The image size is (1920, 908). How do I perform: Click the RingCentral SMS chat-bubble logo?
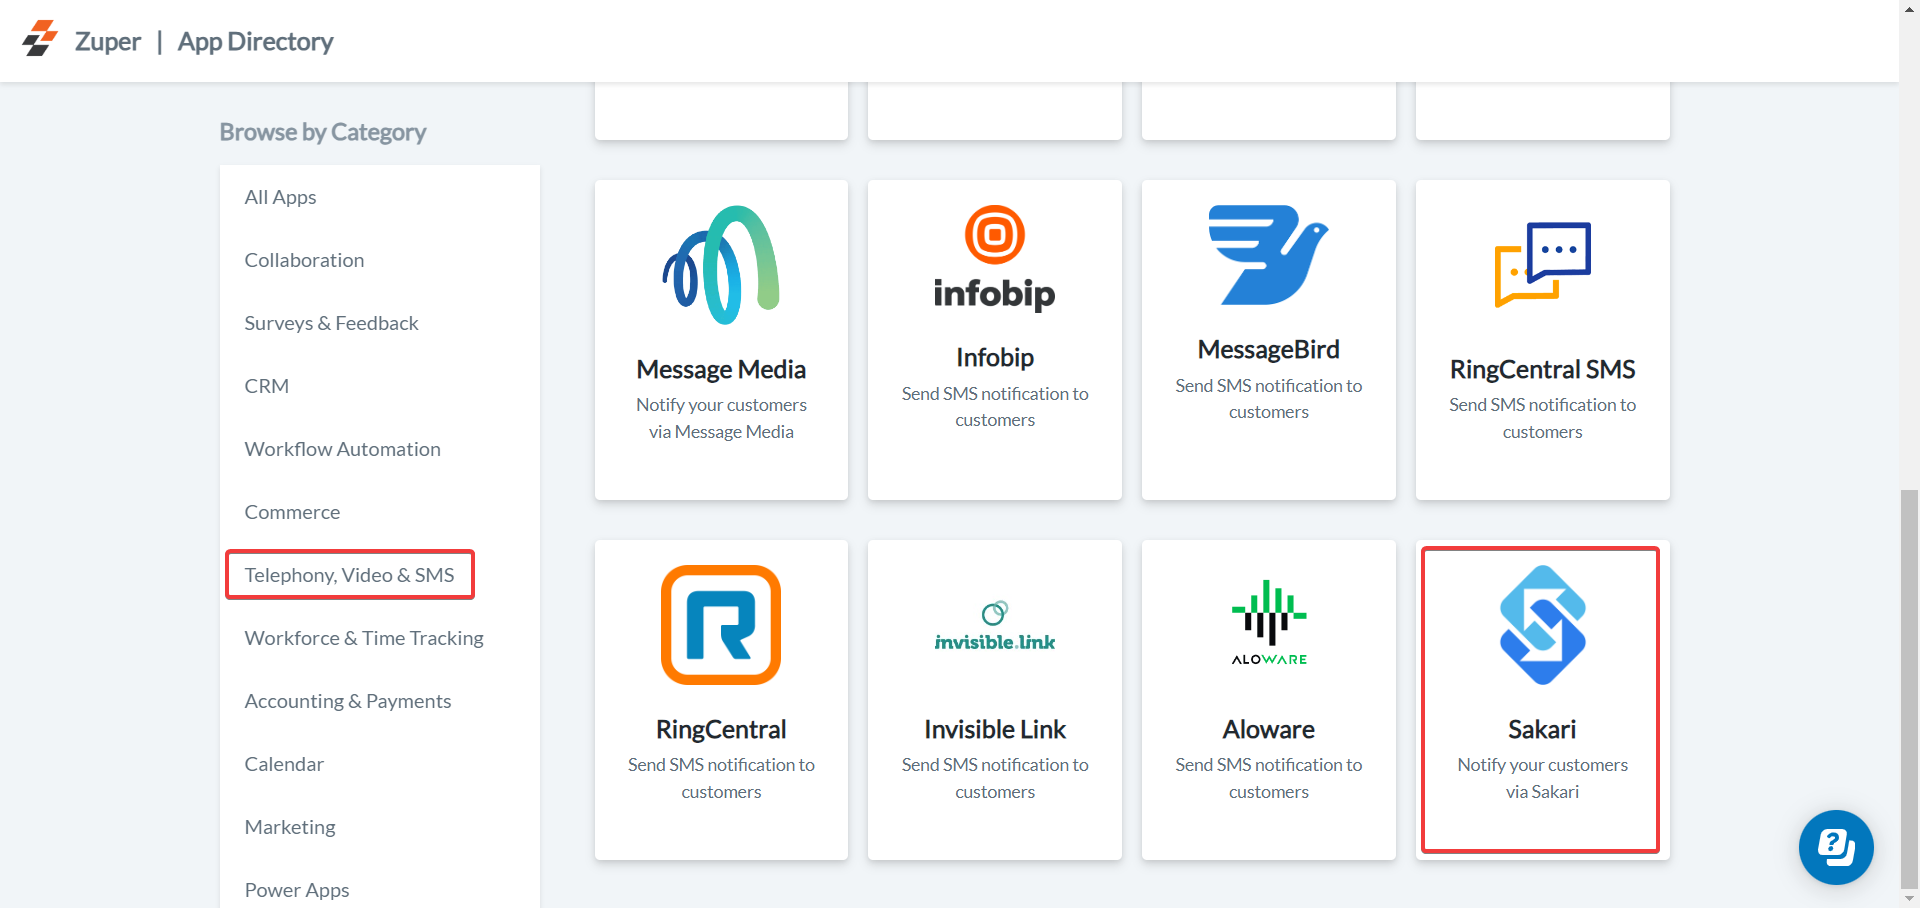(x=1543, y=265)
